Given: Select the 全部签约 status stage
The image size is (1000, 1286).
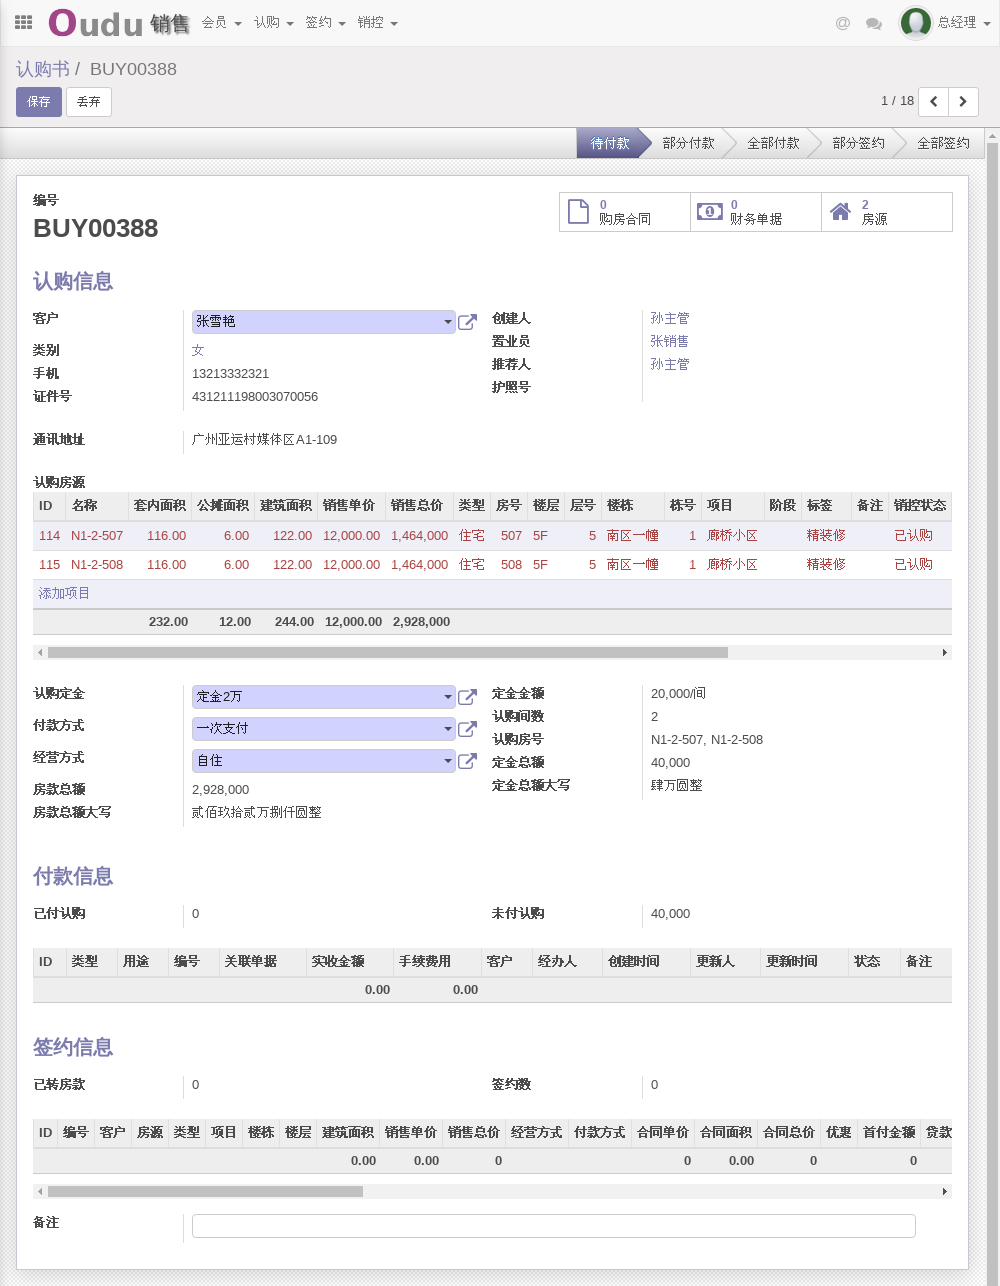Looking at the screenshot, I should click(x=943, y=143).
